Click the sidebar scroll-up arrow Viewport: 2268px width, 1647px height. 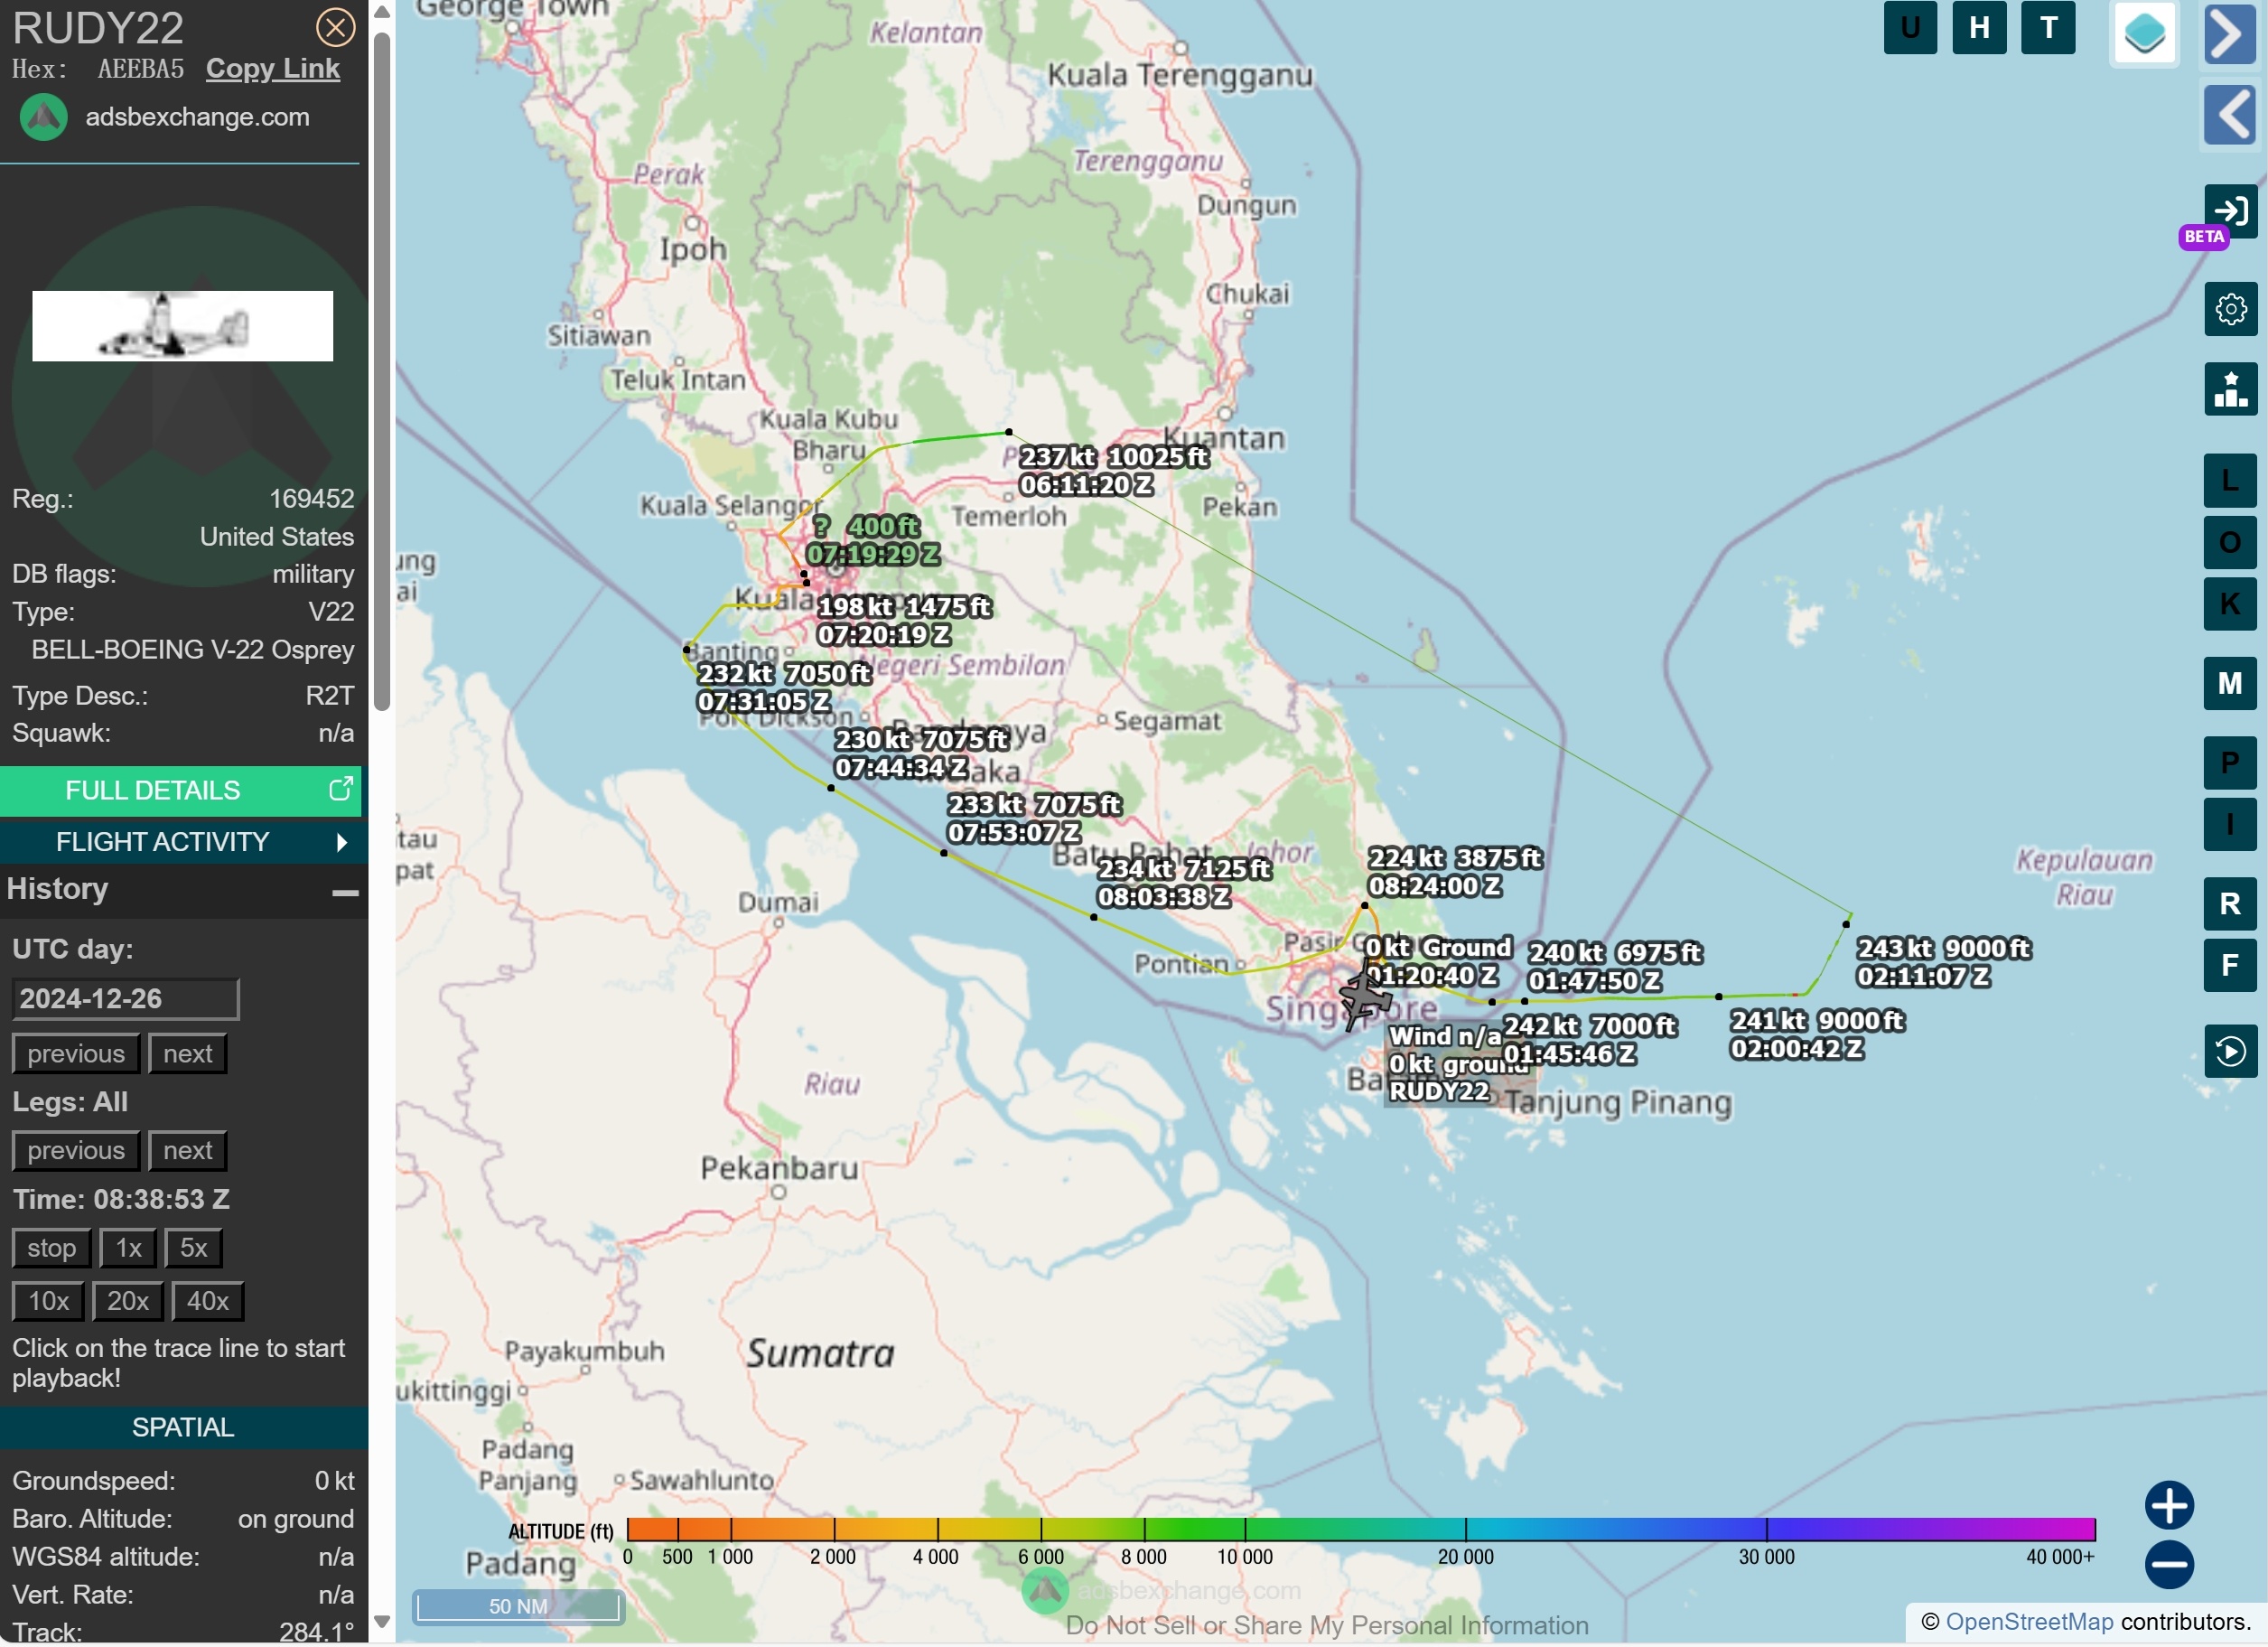381,12
